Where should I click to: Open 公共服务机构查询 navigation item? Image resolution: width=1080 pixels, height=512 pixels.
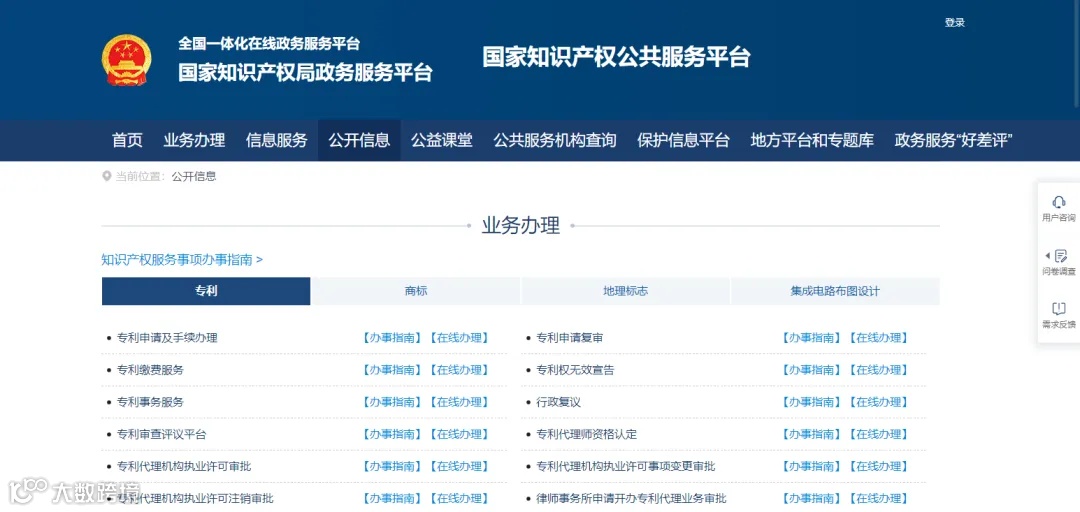click(555, 141)
